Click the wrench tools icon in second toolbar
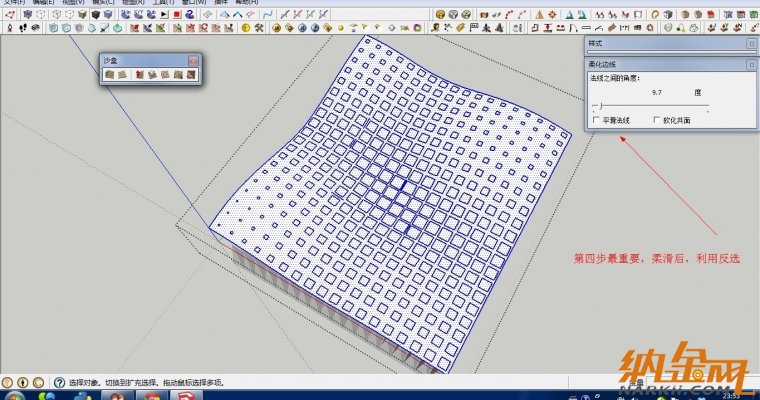 (259, 28)
